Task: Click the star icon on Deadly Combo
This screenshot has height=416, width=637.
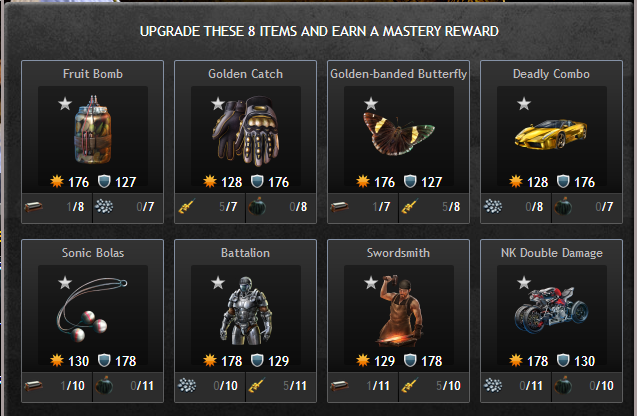Action: 524,104
